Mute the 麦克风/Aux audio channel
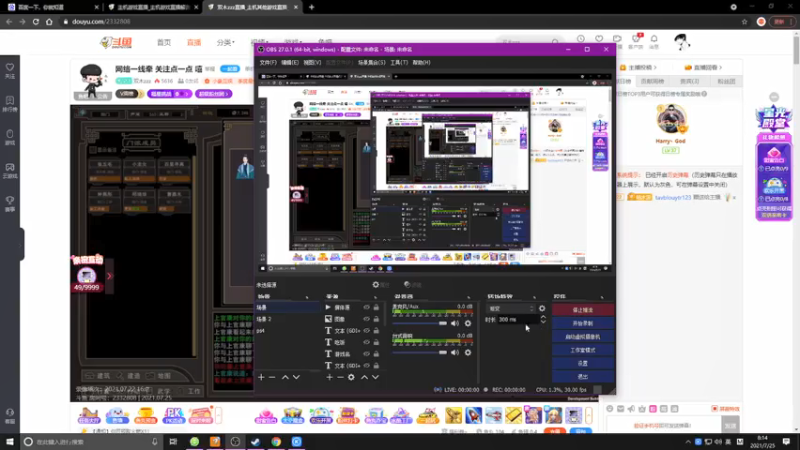The width and height of the screenshot is (800, 450). tap(455, 323)
